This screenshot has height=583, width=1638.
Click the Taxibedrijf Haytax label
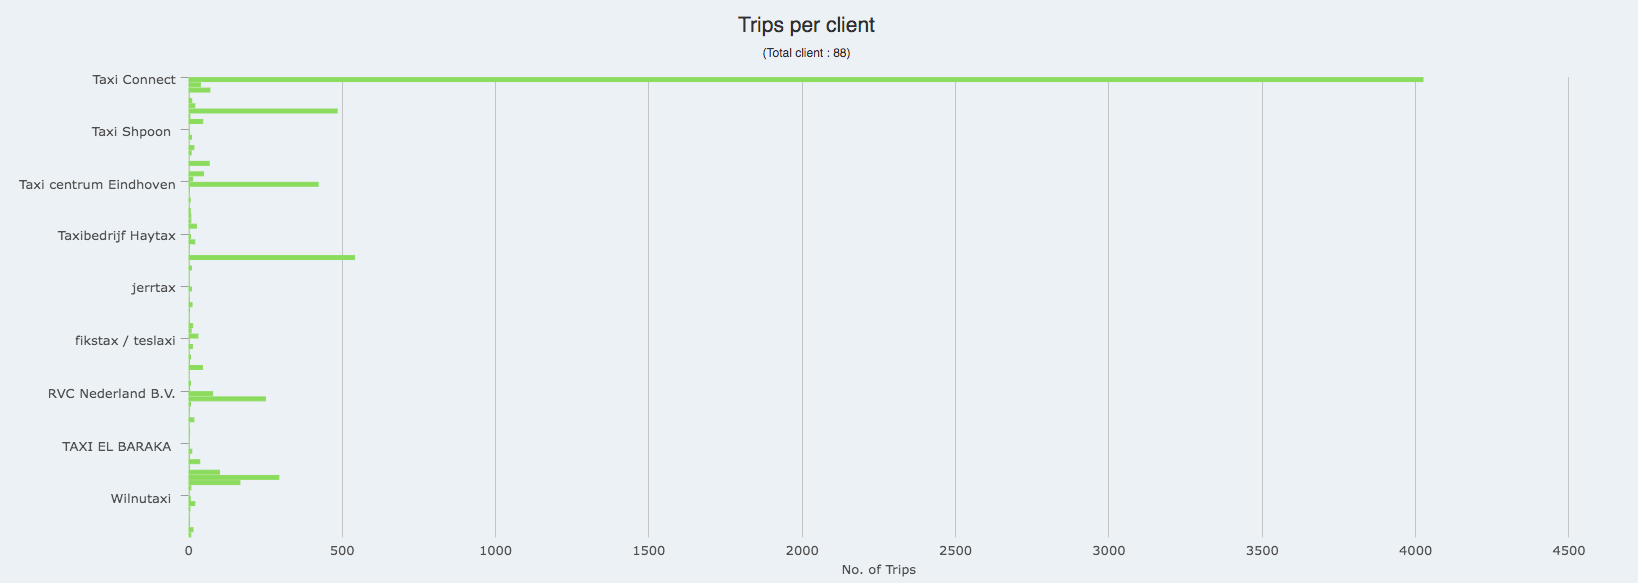pos(116,236)
